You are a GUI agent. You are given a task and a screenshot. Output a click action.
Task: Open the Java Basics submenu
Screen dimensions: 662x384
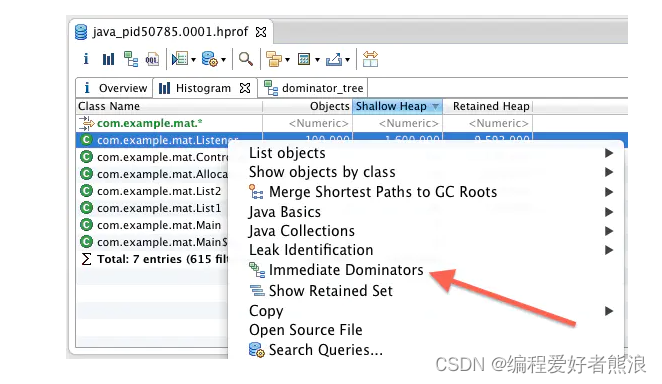(x=426, y=212)
